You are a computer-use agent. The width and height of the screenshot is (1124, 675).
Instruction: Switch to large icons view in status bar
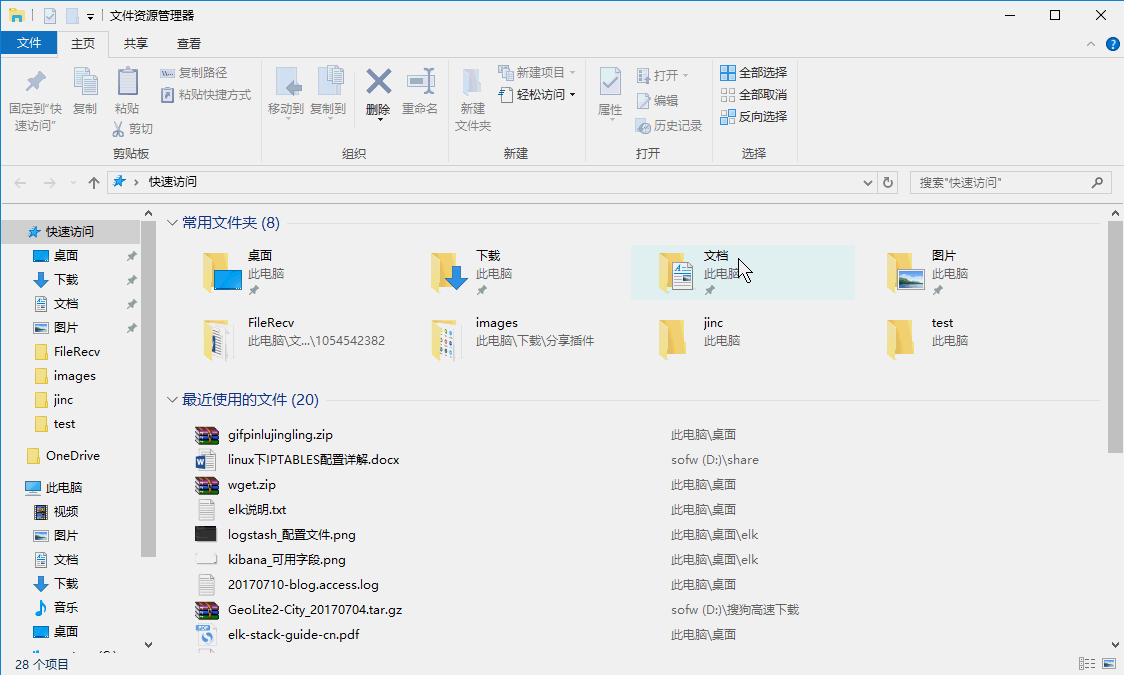1109,664
